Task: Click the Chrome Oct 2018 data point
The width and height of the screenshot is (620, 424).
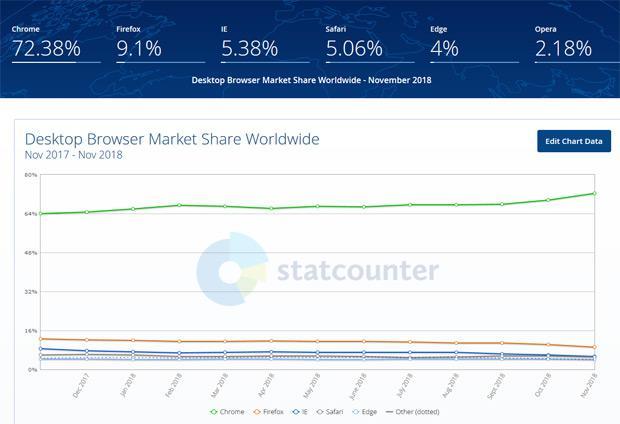Action: (548, 200)
